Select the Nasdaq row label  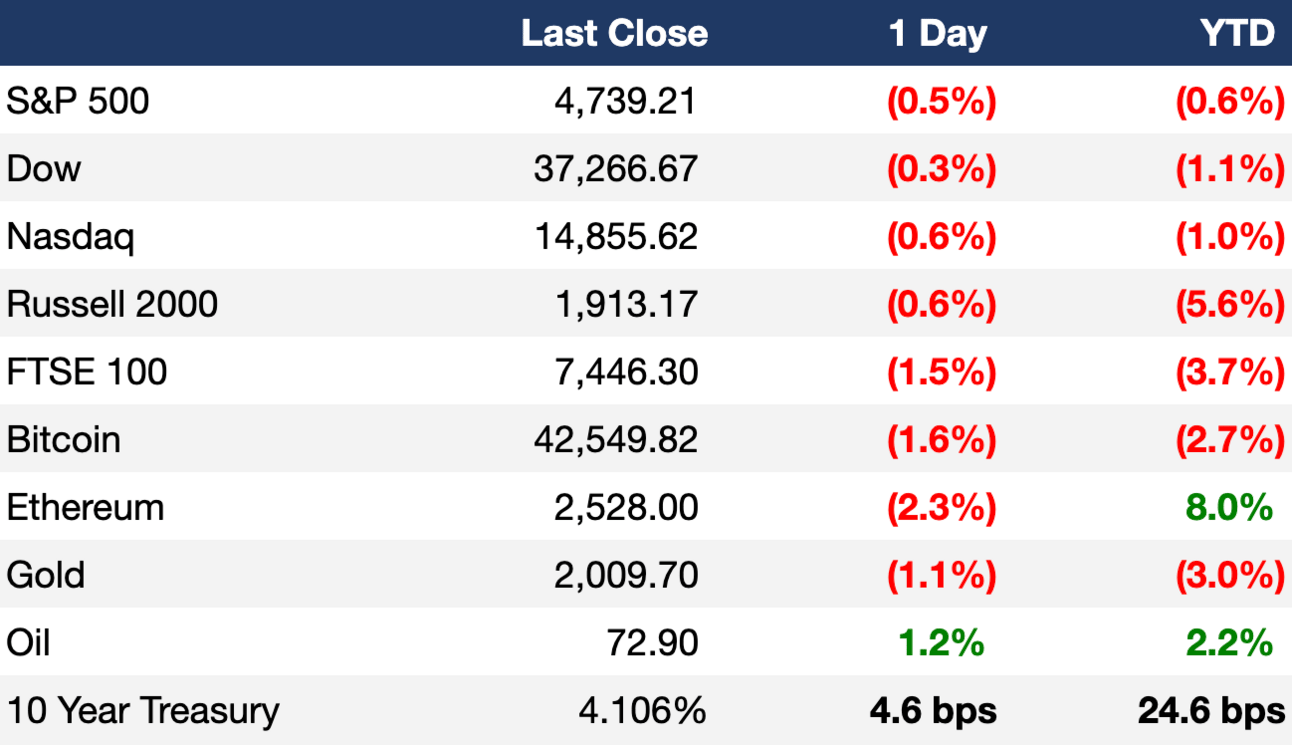click(70, 237)
